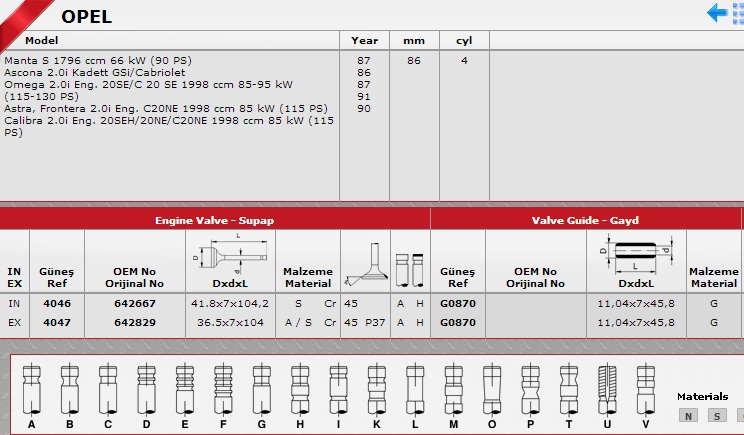Click OEM number 642667

(134, 302)
